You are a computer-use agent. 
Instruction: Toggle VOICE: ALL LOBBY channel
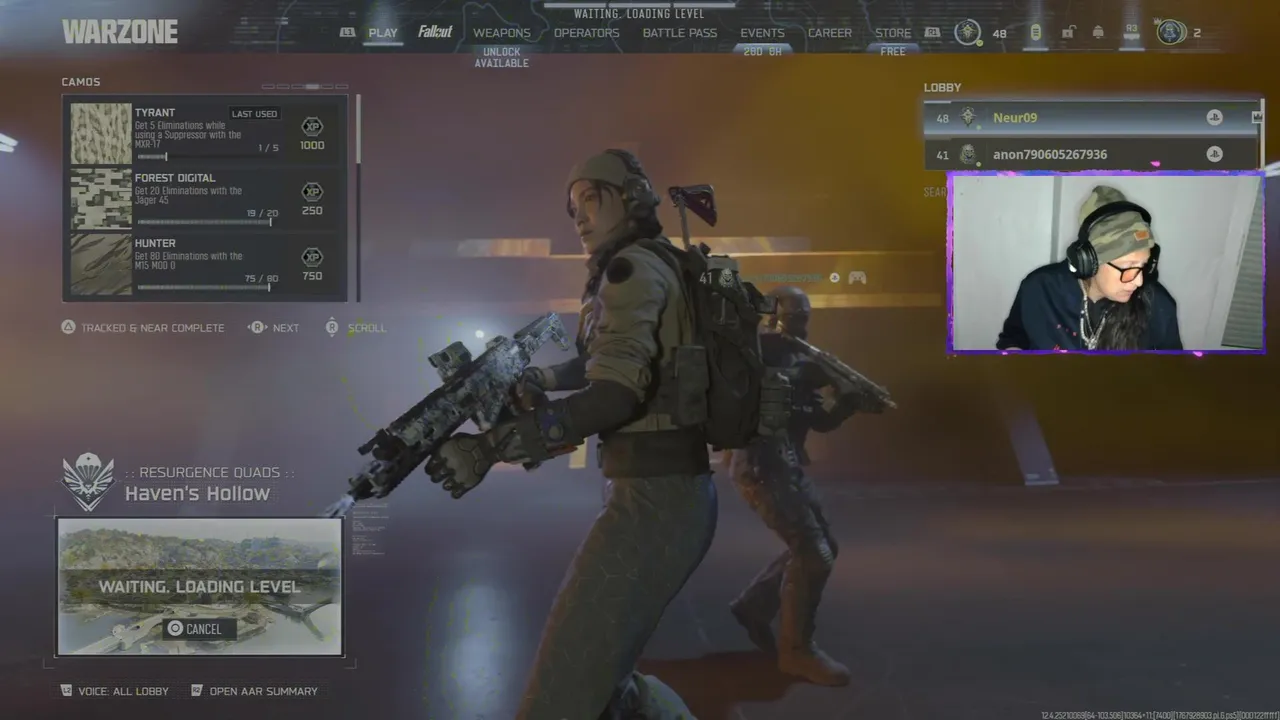coord(124,691)
